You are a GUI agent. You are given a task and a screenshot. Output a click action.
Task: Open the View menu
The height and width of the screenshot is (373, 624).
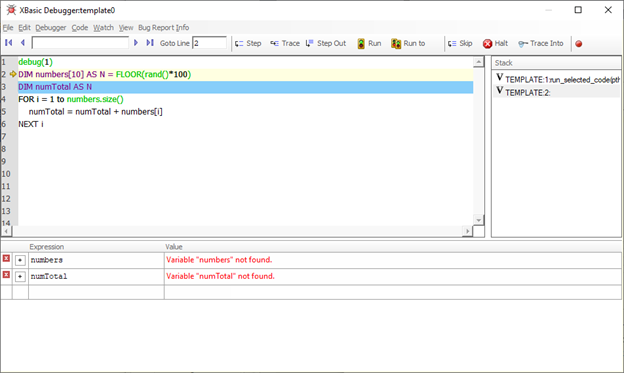click(x=126, y=27)
